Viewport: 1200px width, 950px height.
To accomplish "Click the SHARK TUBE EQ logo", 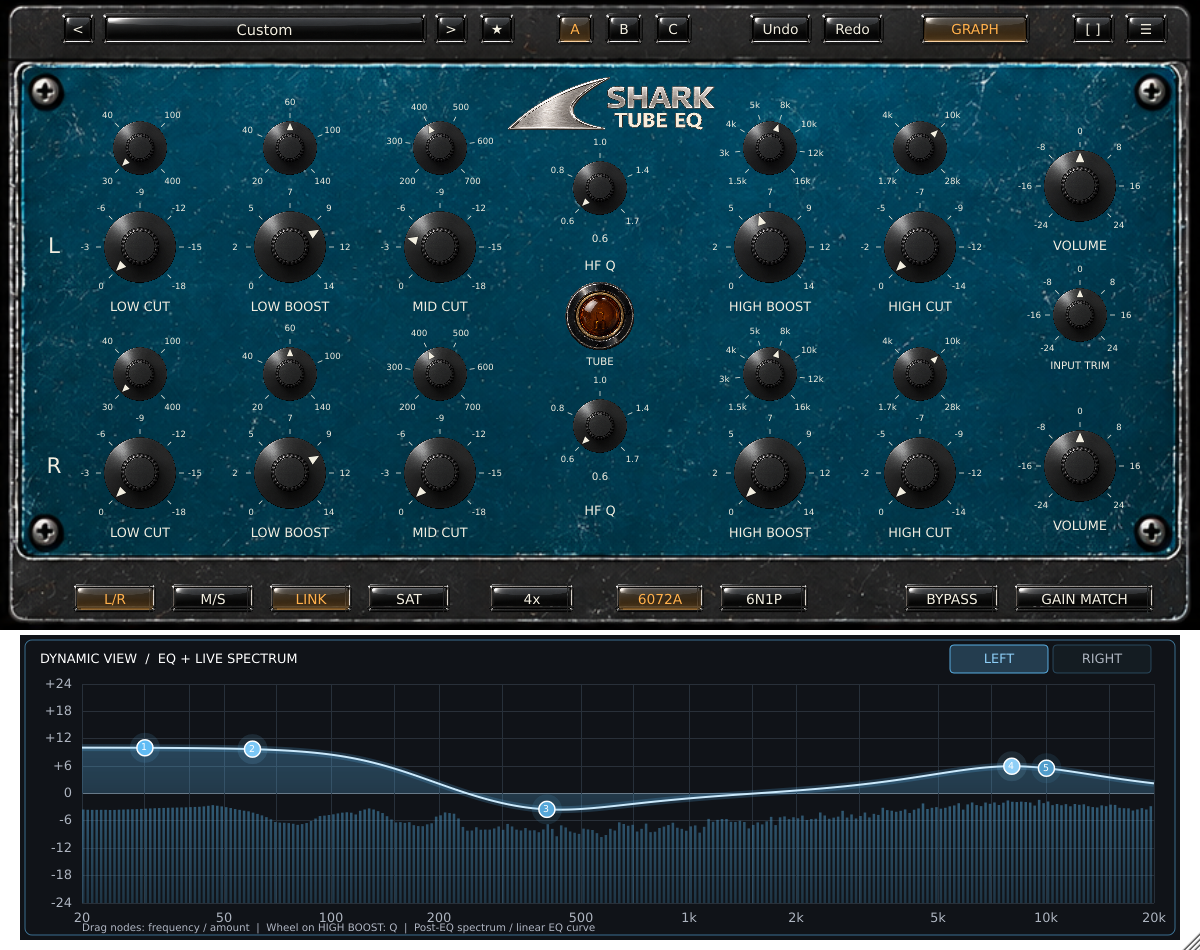I will (612, 105).
